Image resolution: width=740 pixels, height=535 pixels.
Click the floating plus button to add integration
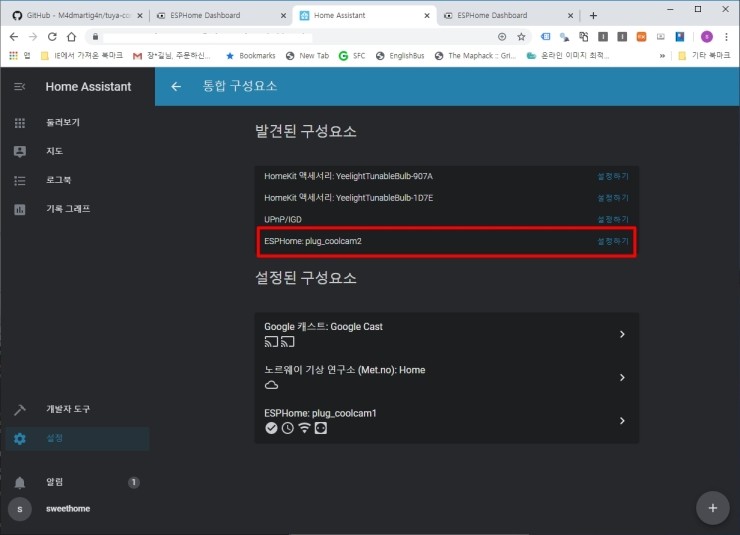pos(713,508)
